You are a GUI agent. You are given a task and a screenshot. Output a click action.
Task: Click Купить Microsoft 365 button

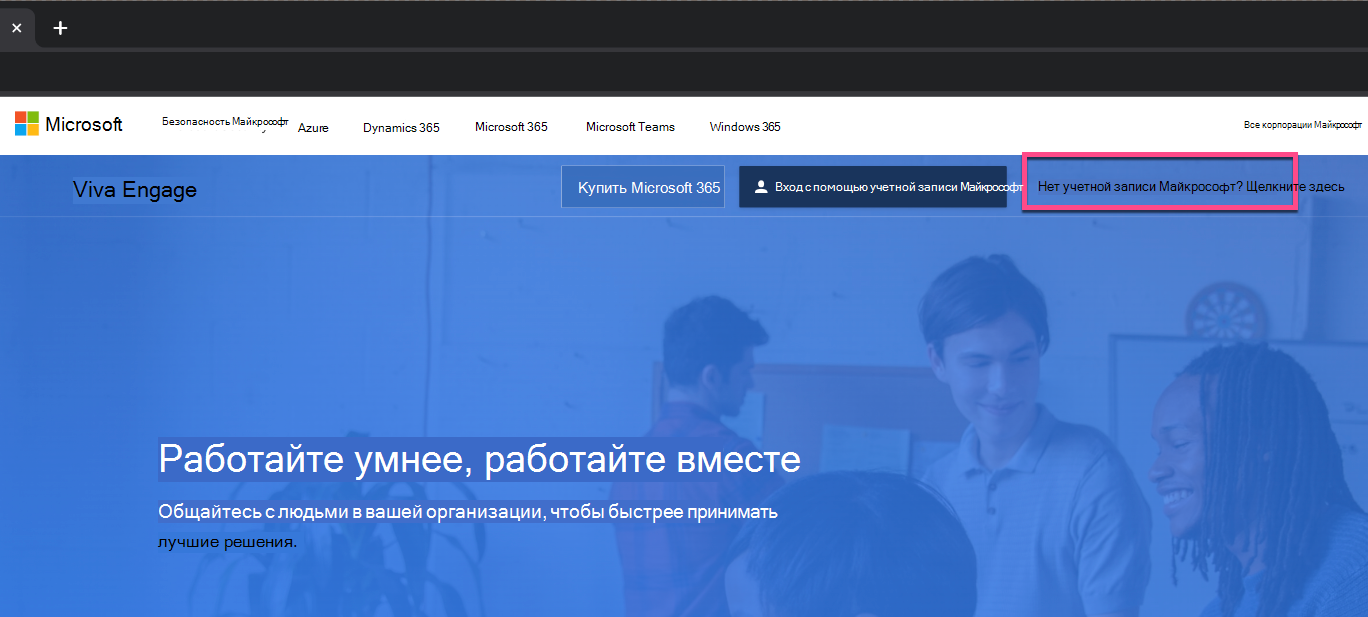(643, 187)
